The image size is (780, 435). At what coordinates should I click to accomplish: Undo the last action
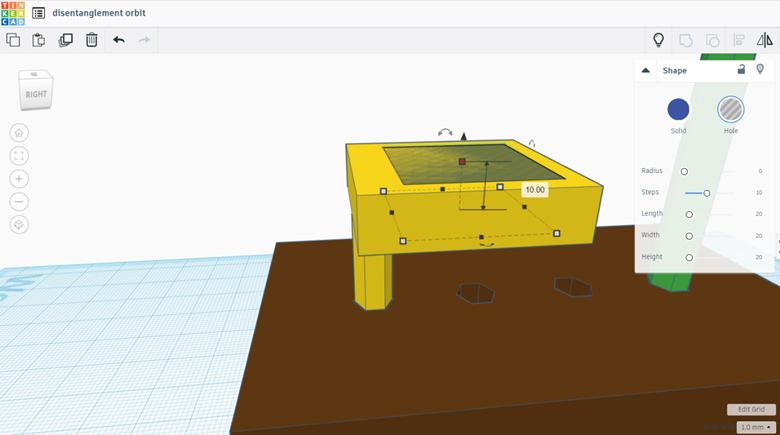[x=118, y=40]
